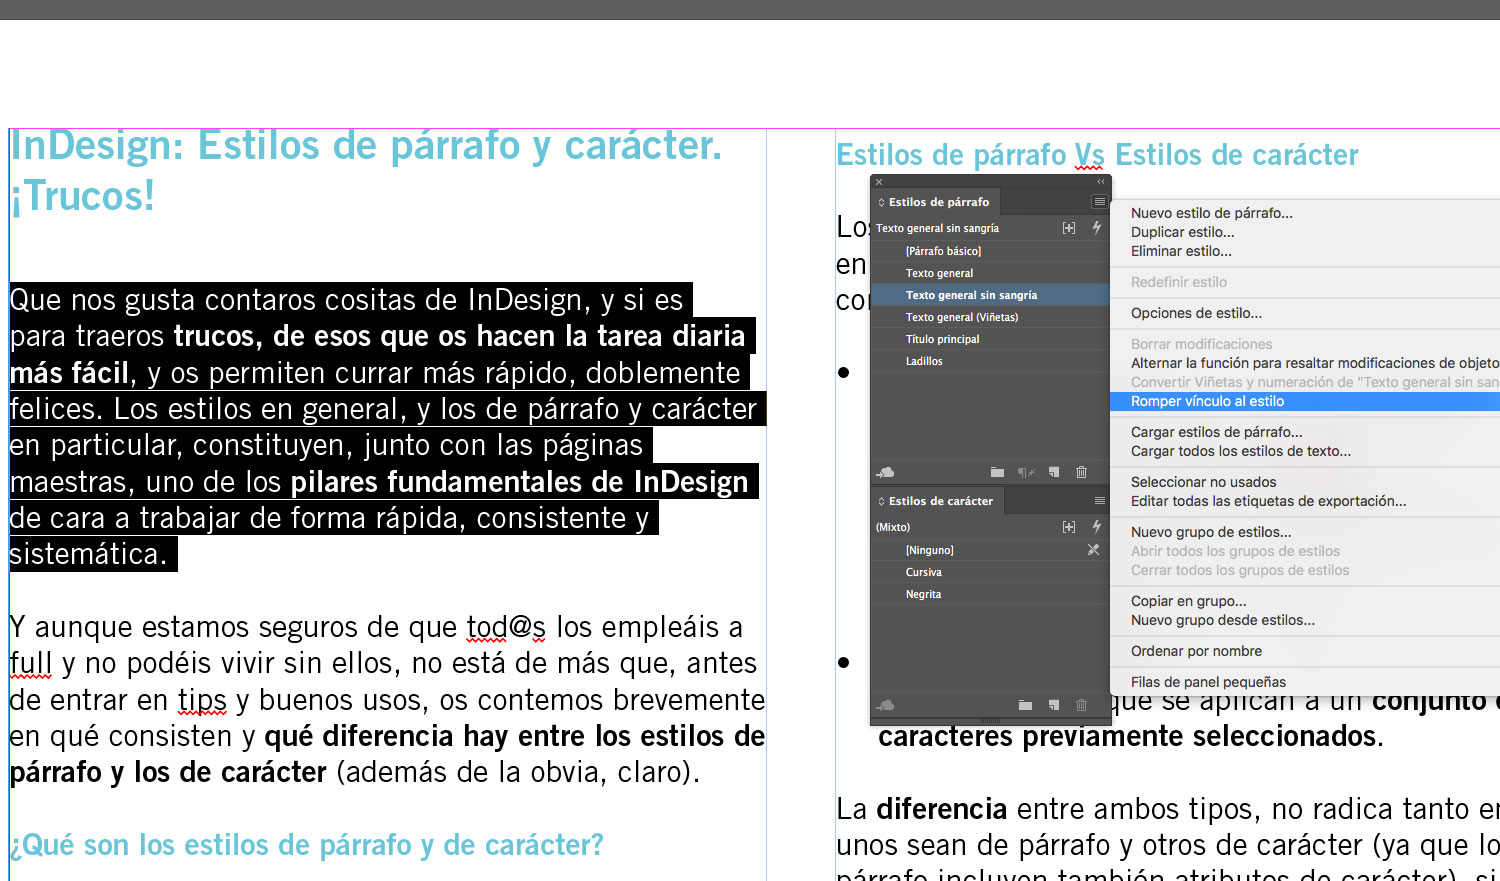Screen dimensions: 1500x881
Task: Toggle 'Filas de panel pequeñas' menu option
Action: 1208,682
